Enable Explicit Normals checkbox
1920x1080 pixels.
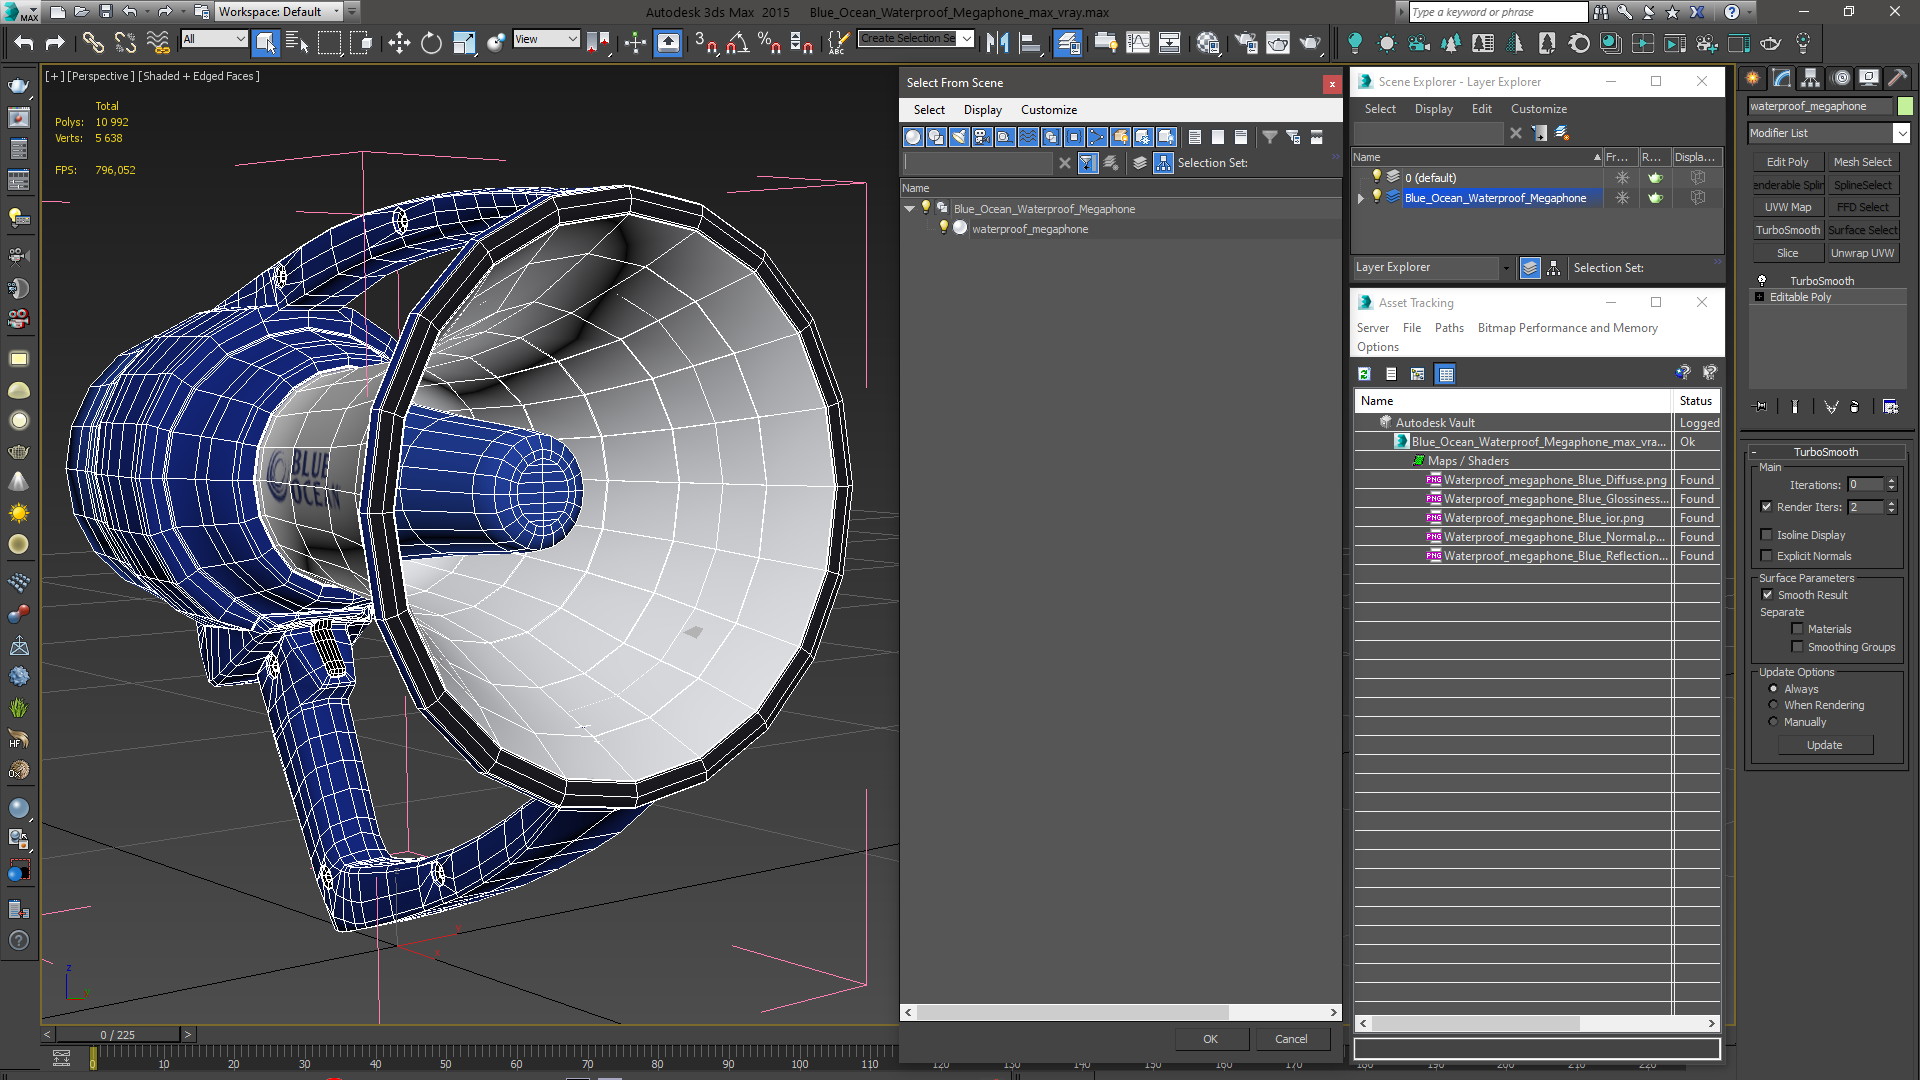[x=1766, y=556]
